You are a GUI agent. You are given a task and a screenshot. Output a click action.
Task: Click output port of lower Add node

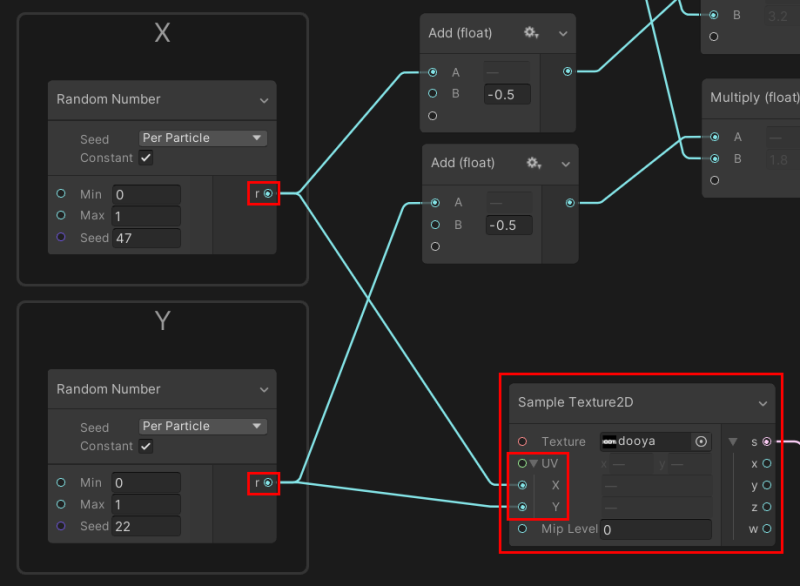tap(570, 203)
